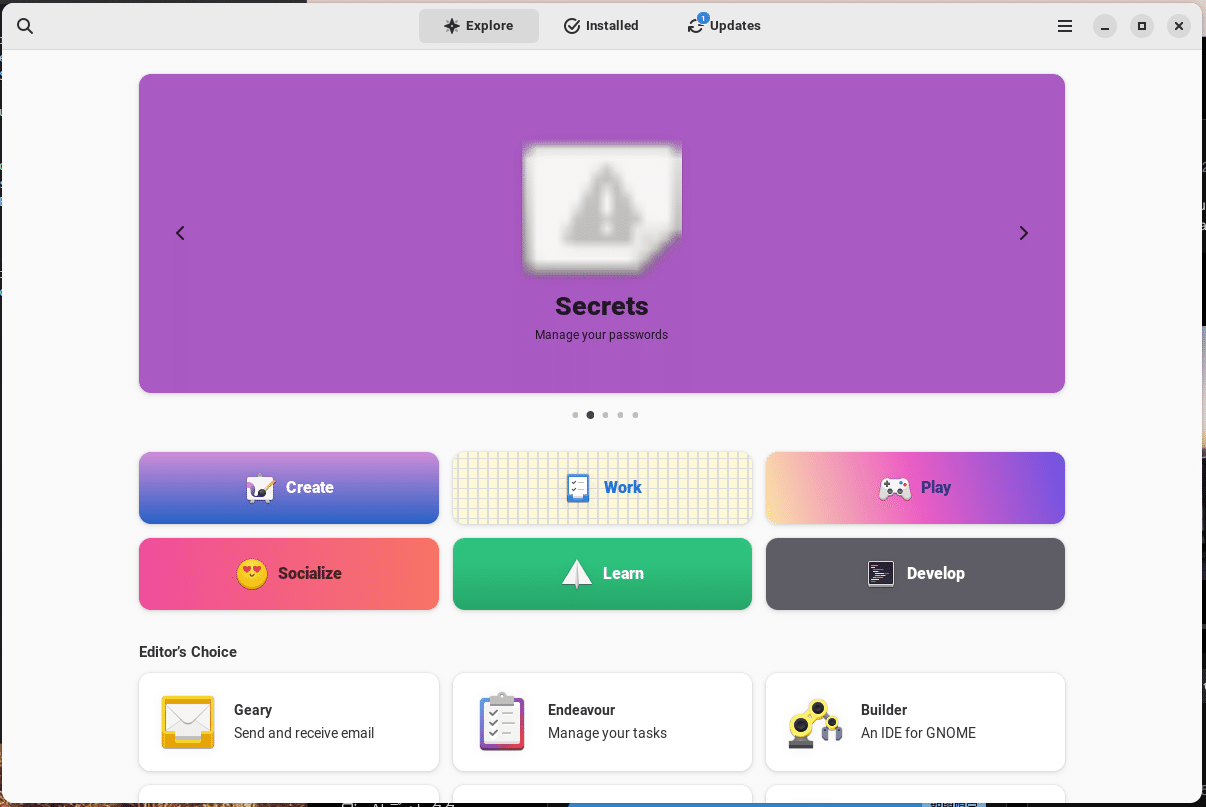Advance the carousel with the right arrow
The height and width of the screenshot is (807, 1206).
1023,232
